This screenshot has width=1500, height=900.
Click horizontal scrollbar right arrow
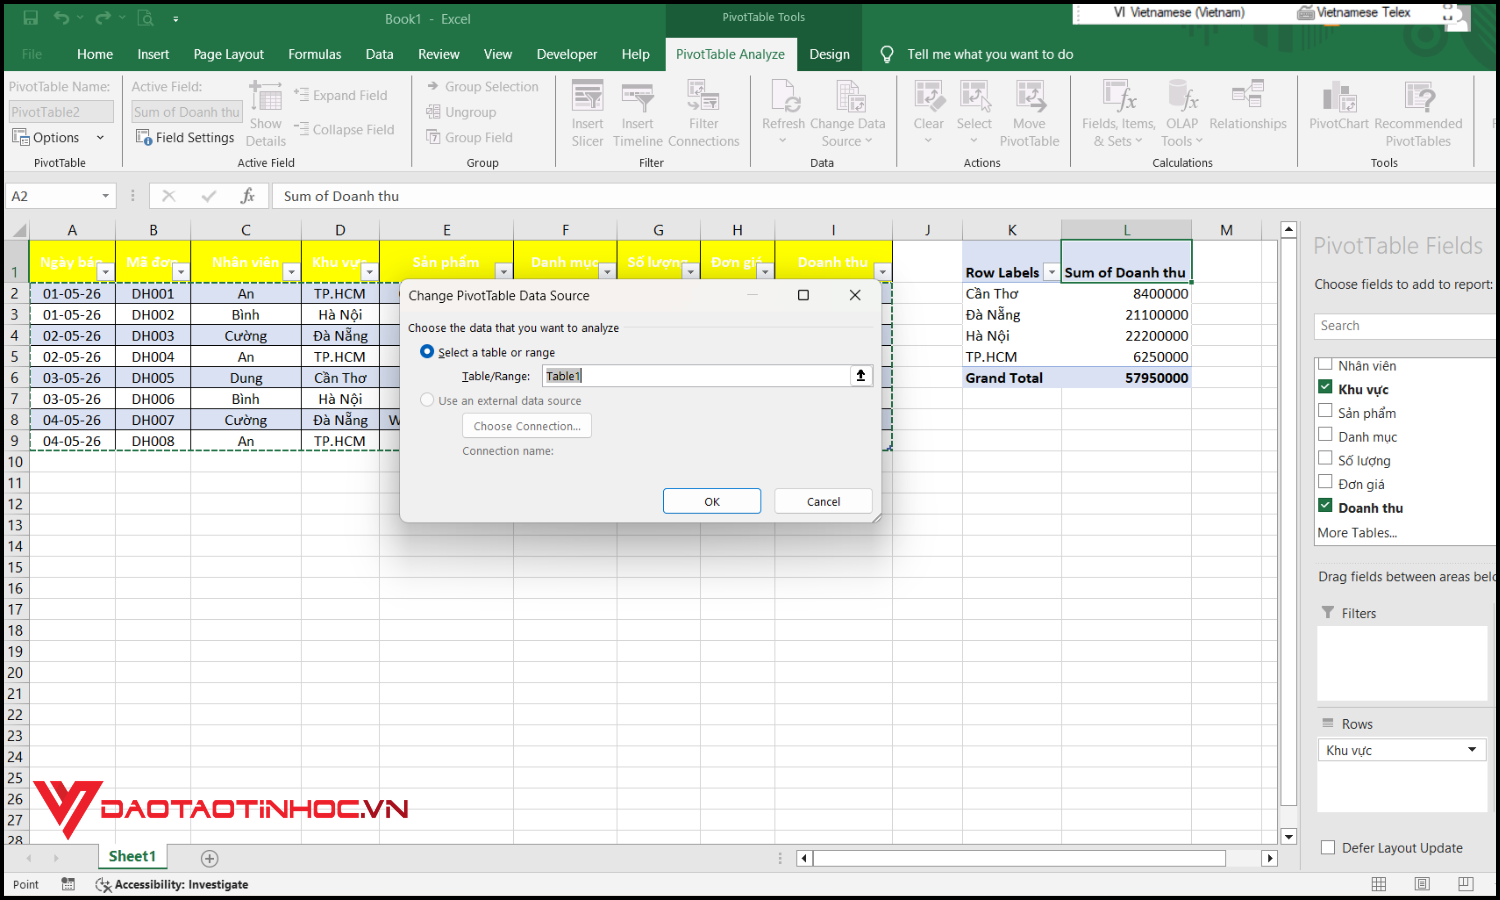tap(1269, 858)
